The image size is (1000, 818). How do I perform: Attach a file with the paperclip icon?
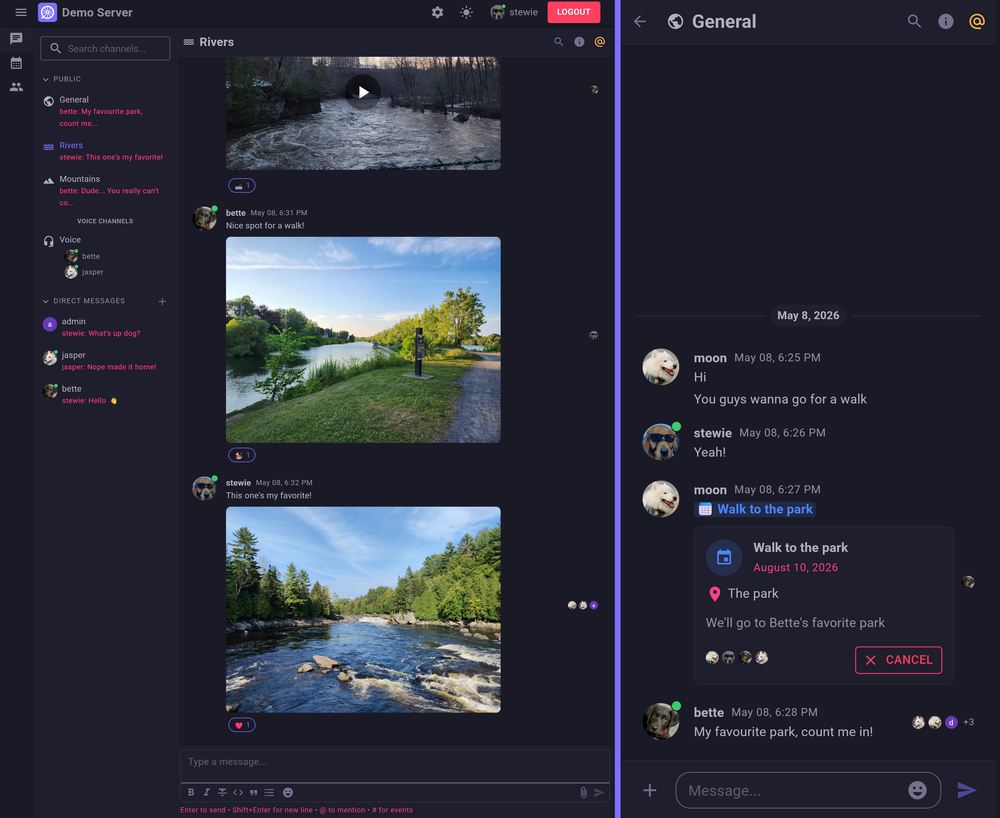(x=583, y=792)
